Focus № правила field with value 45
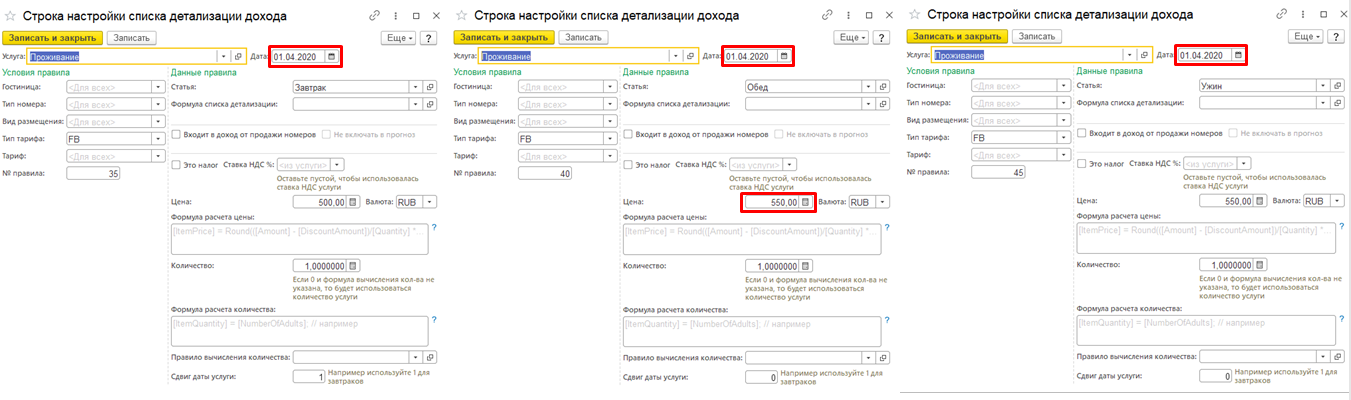Screen dimensions: 1351x400 pyautogui.click(x=1000, y=171)
